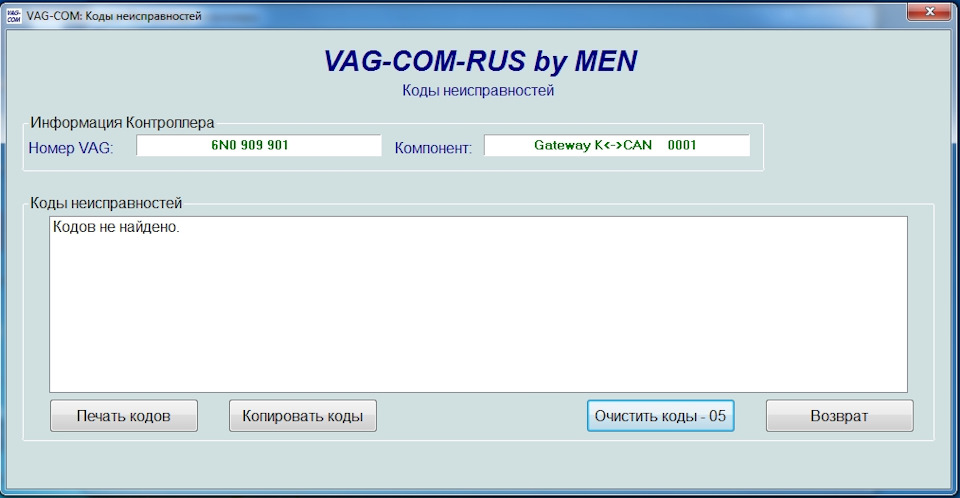Click the Компонент field Gateway K<->CAN
The height and width of the screenshot is (498, 960).
[x=617, y=145]
